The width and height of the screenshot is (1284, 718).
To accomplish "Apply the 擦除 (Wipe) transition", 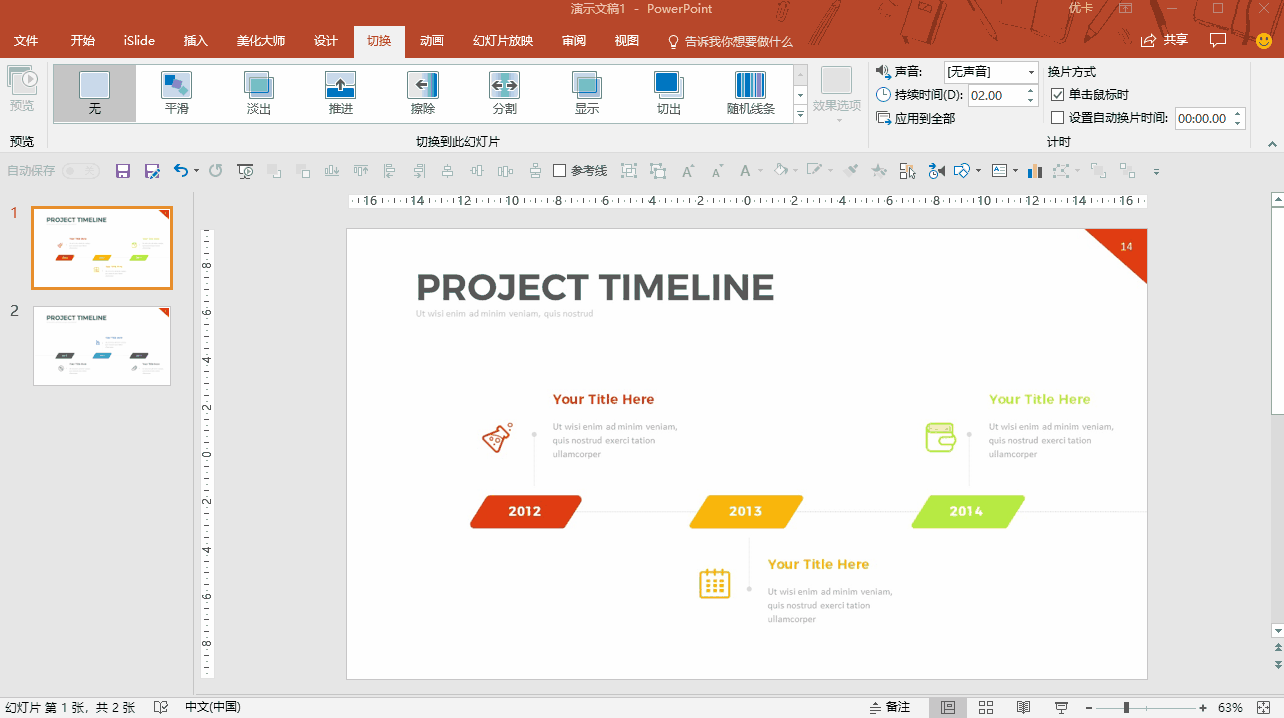I will click(x=423, y=93).
